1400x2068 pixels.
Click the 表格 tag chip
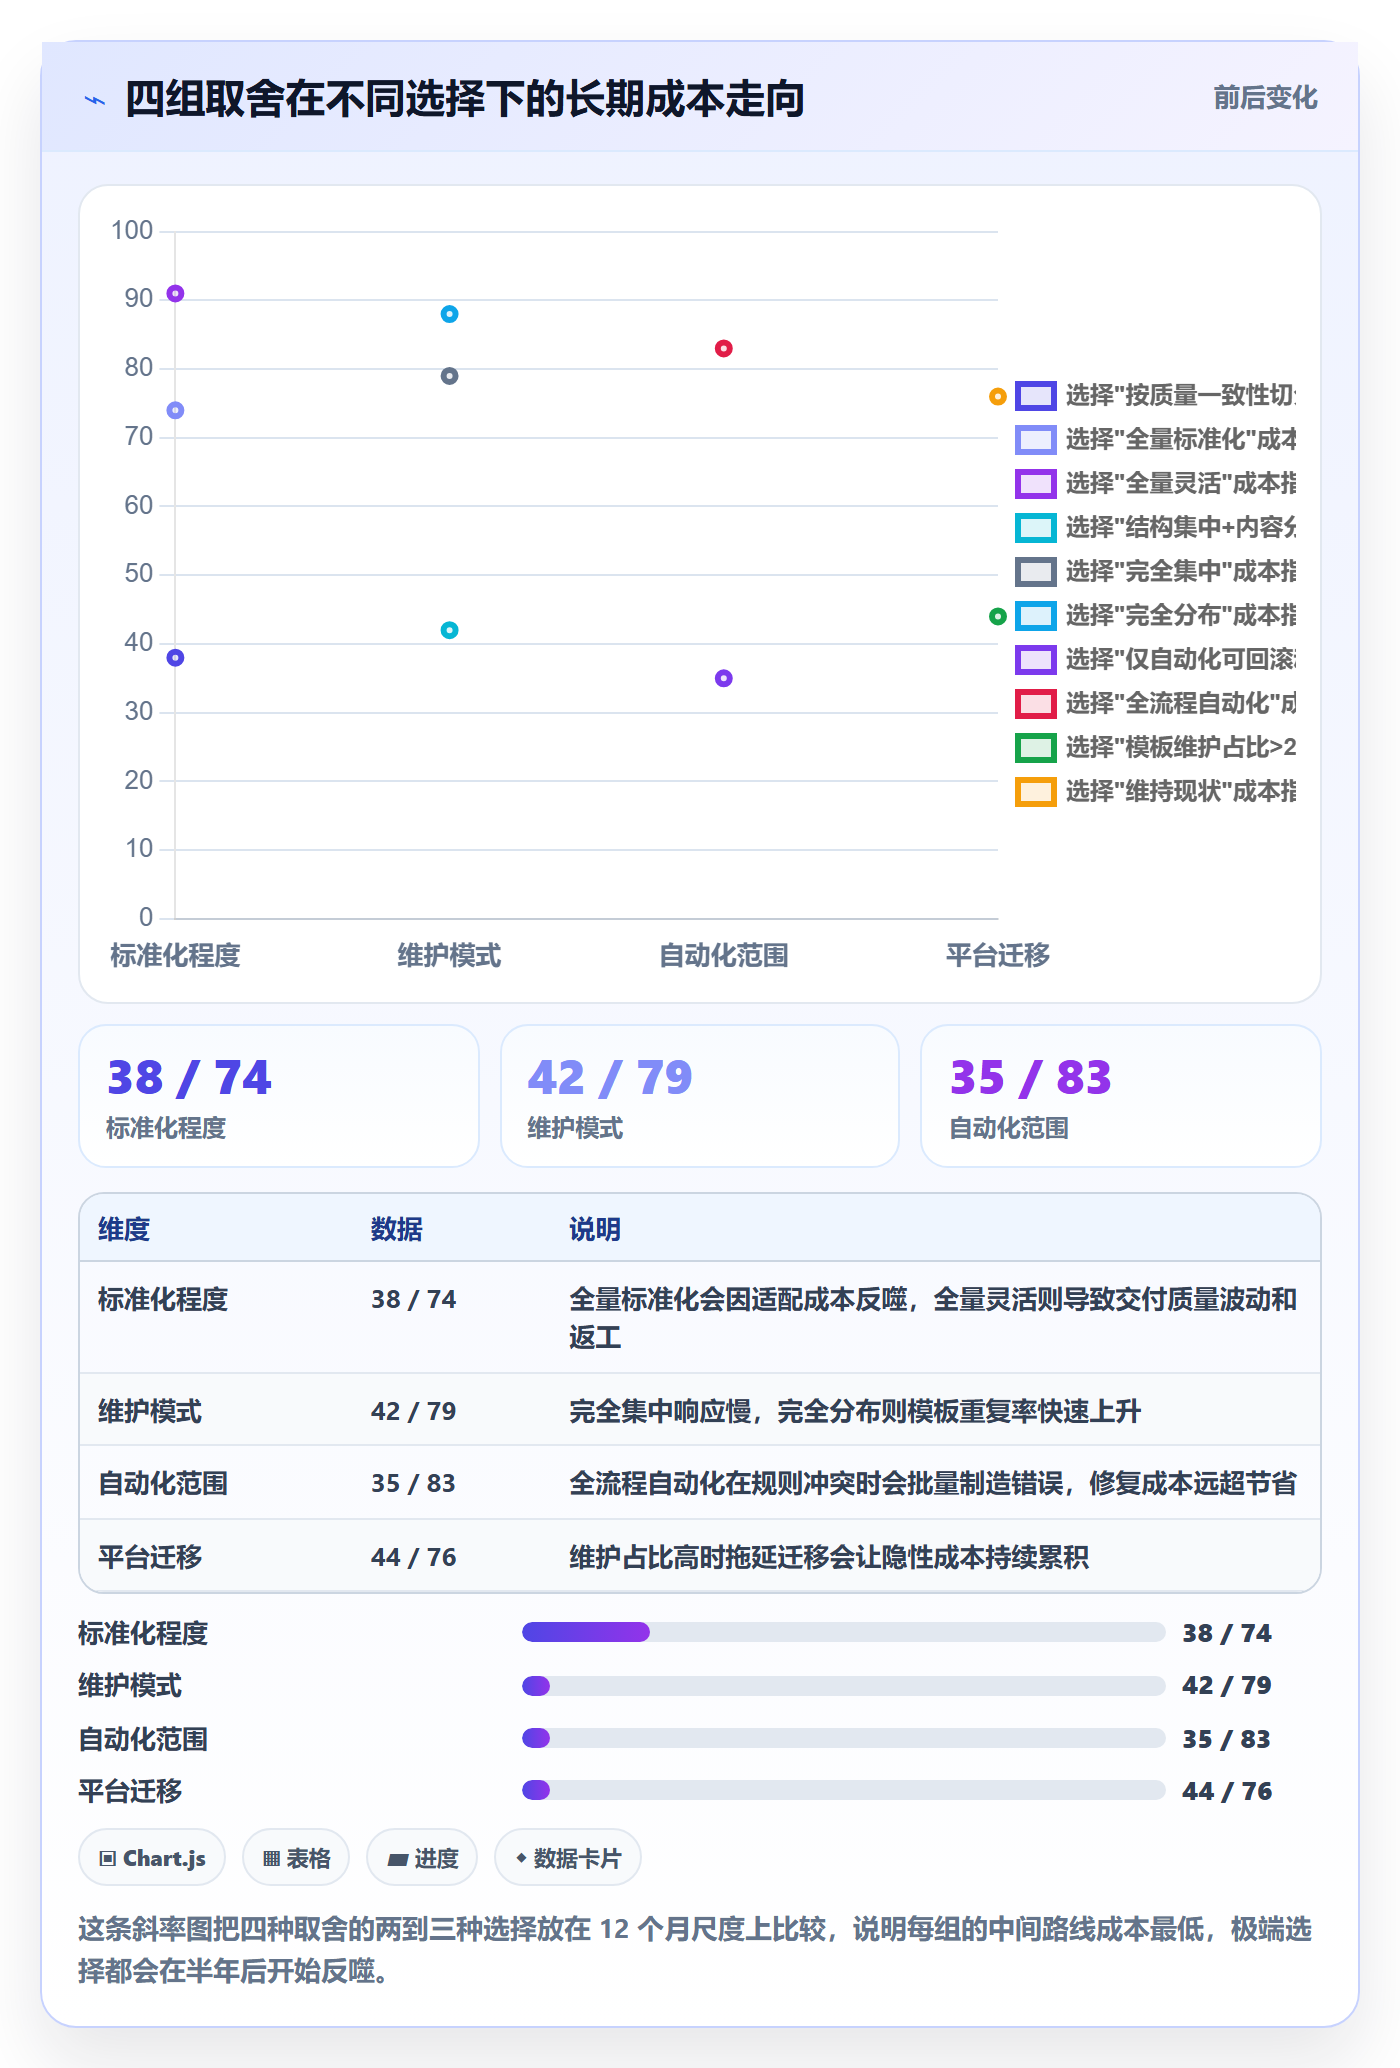coord(296,1858)
